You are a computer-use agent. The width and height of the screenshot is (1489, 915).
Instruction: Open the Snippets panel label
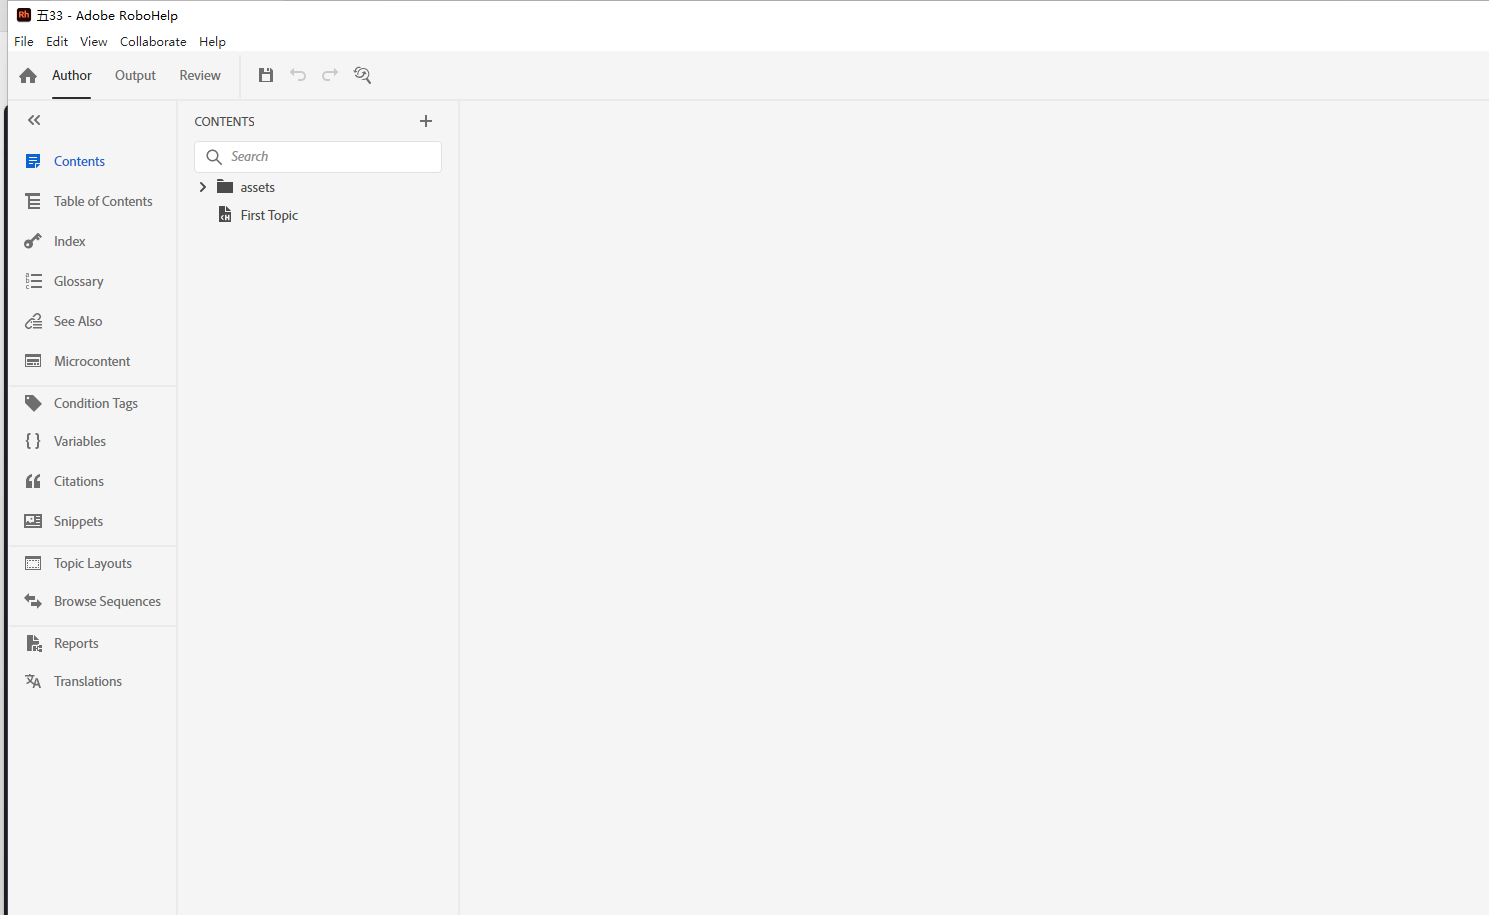click(79, 521)
